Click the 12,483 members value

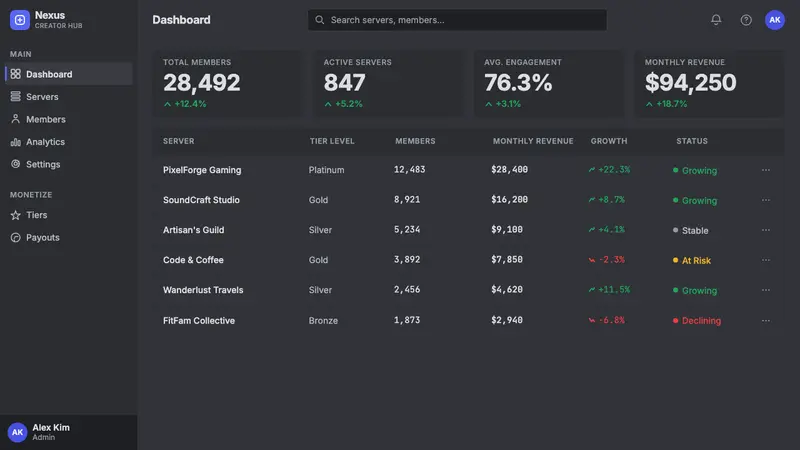(x=409, y=169)
